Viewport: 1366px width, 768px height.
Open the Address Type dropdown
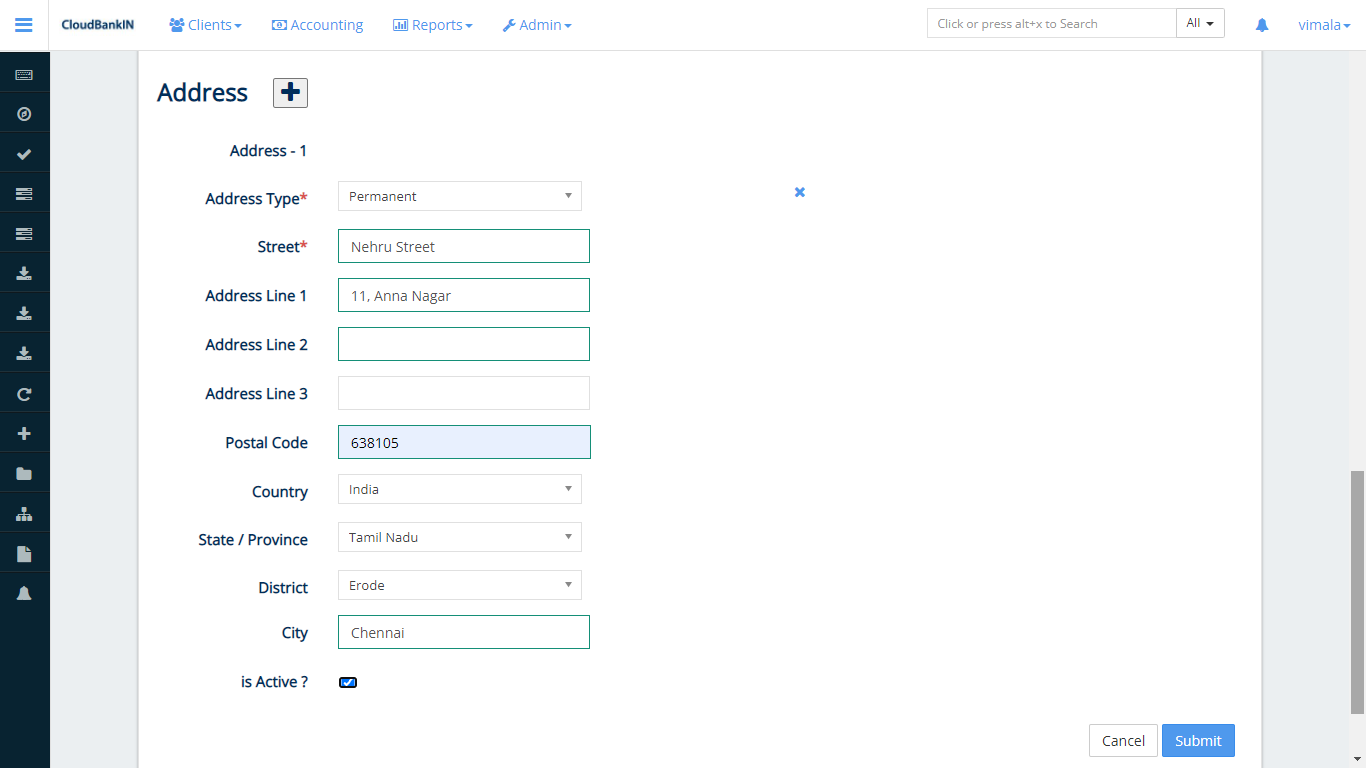point(459,196)
